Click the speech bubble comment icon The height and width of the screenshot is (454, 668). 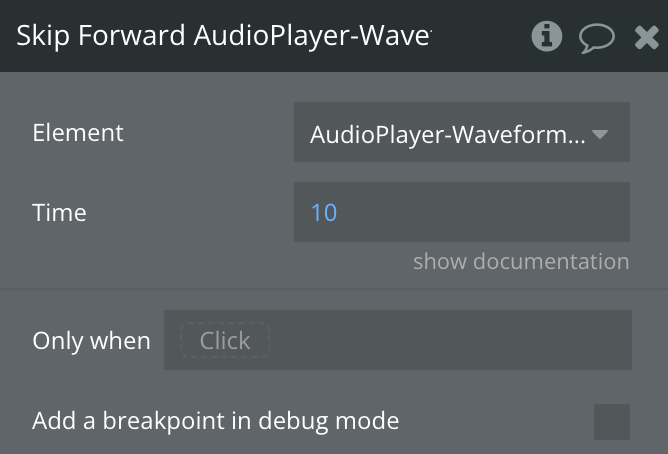[x=596, y=38]
